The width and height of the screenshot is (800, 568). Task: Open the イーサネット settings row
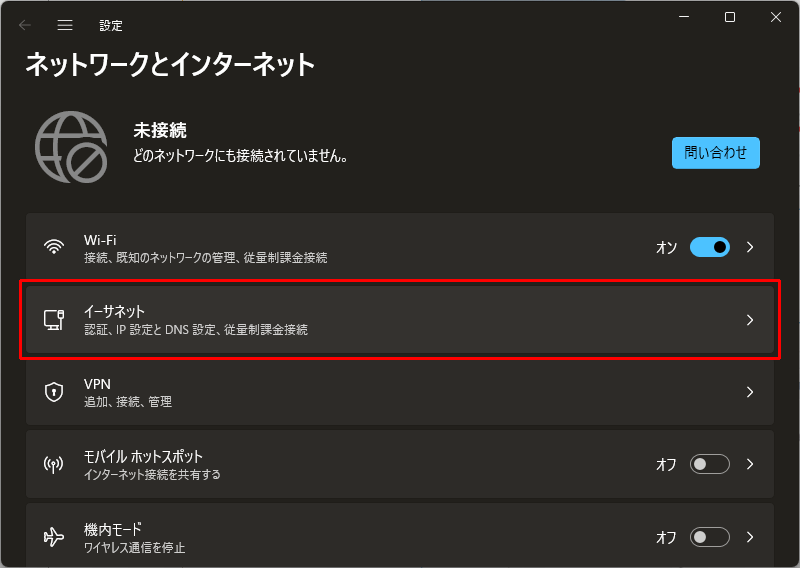pyautogui.click(x=400, y=319)
